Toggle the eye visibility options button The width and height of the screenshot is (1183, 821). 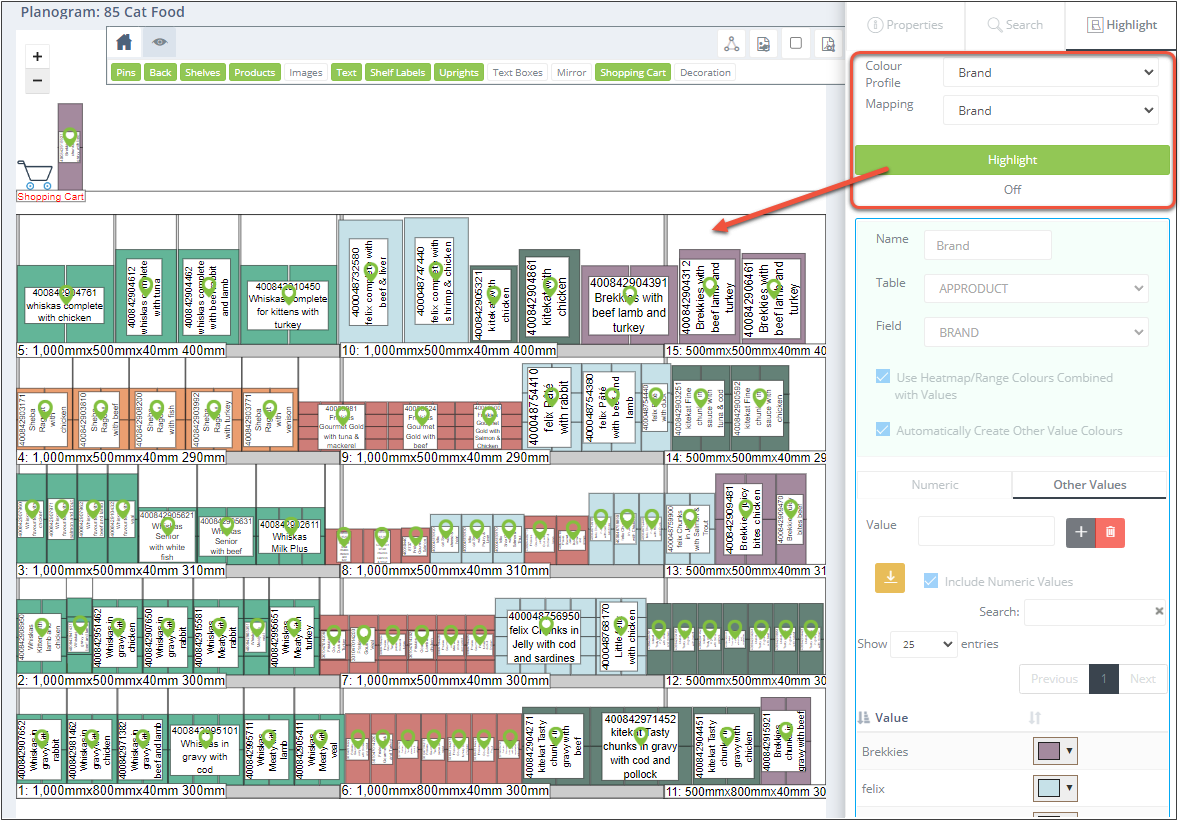coord(160,42)
